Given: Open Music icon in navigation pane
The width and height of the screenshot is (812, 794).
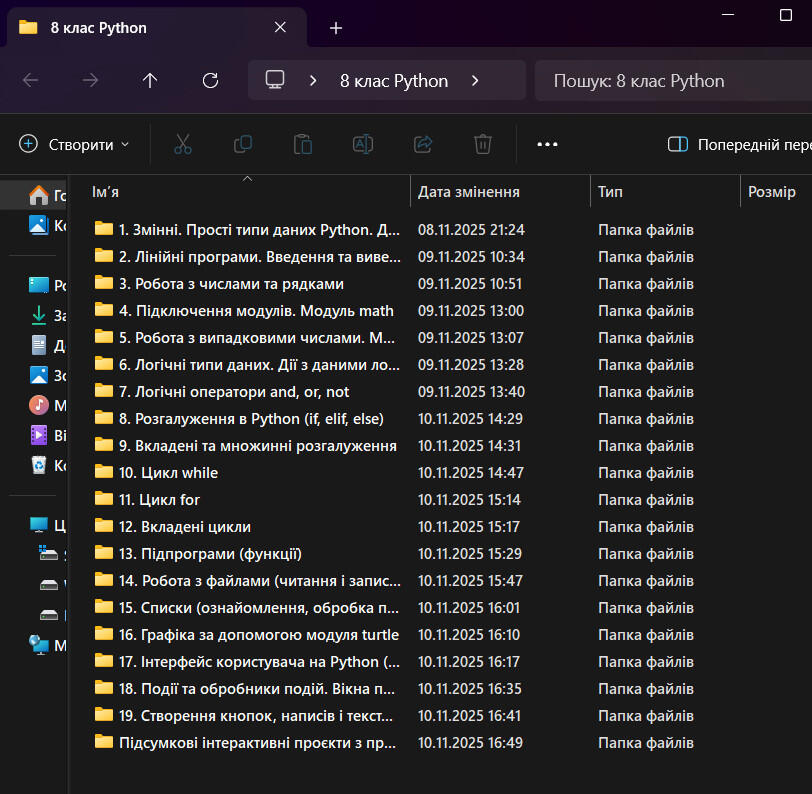Looking at the screenshot, I should click(x=39, y=405).
